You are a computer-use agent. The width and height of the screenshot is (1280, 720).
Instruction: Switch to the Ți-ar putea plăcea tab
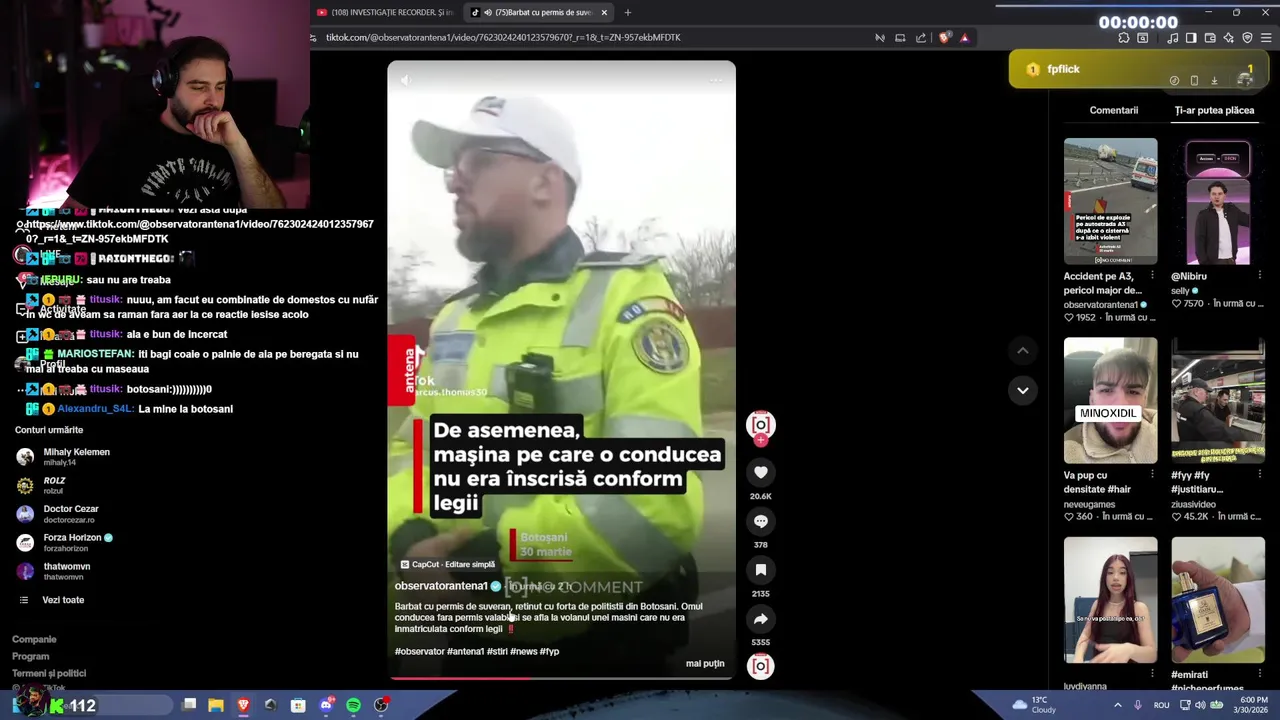[1214, 110]
